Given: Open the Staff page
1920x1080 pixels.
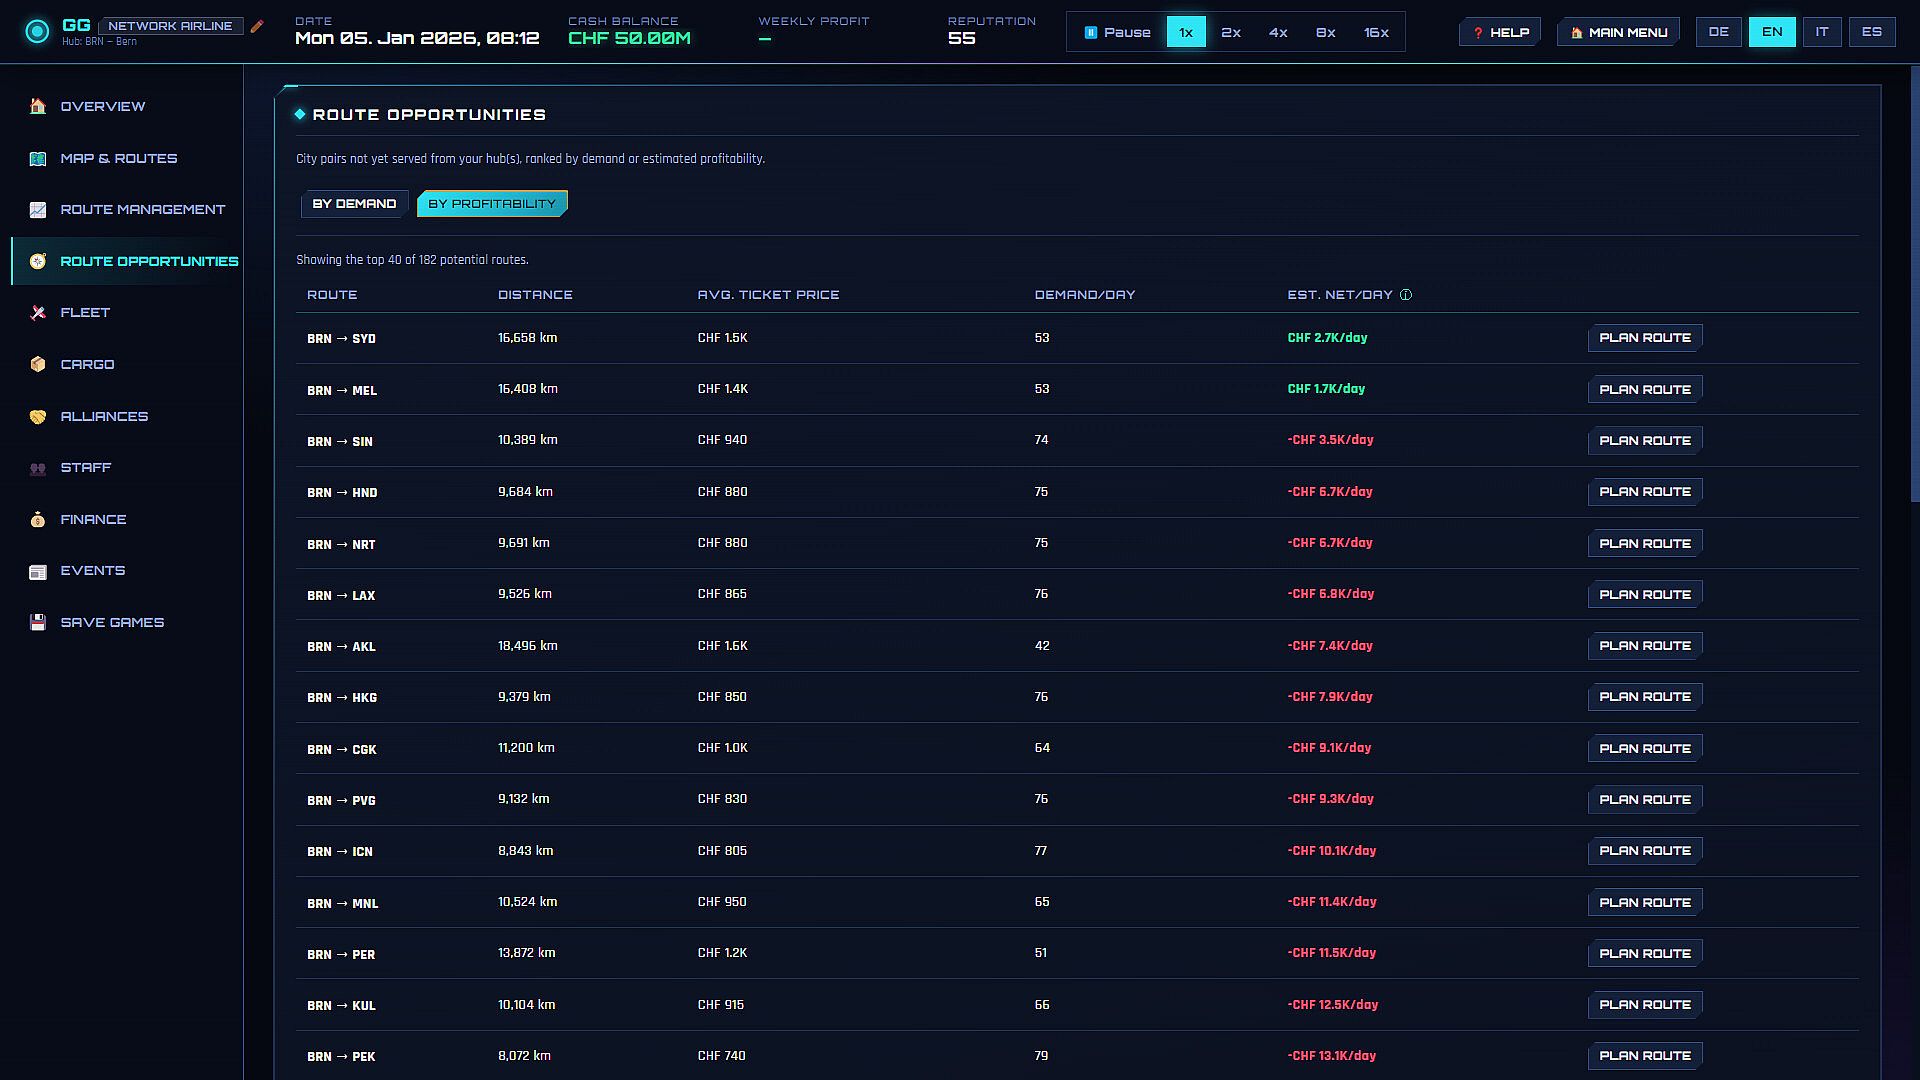Looking at the screenshot, I should [127, 467].
